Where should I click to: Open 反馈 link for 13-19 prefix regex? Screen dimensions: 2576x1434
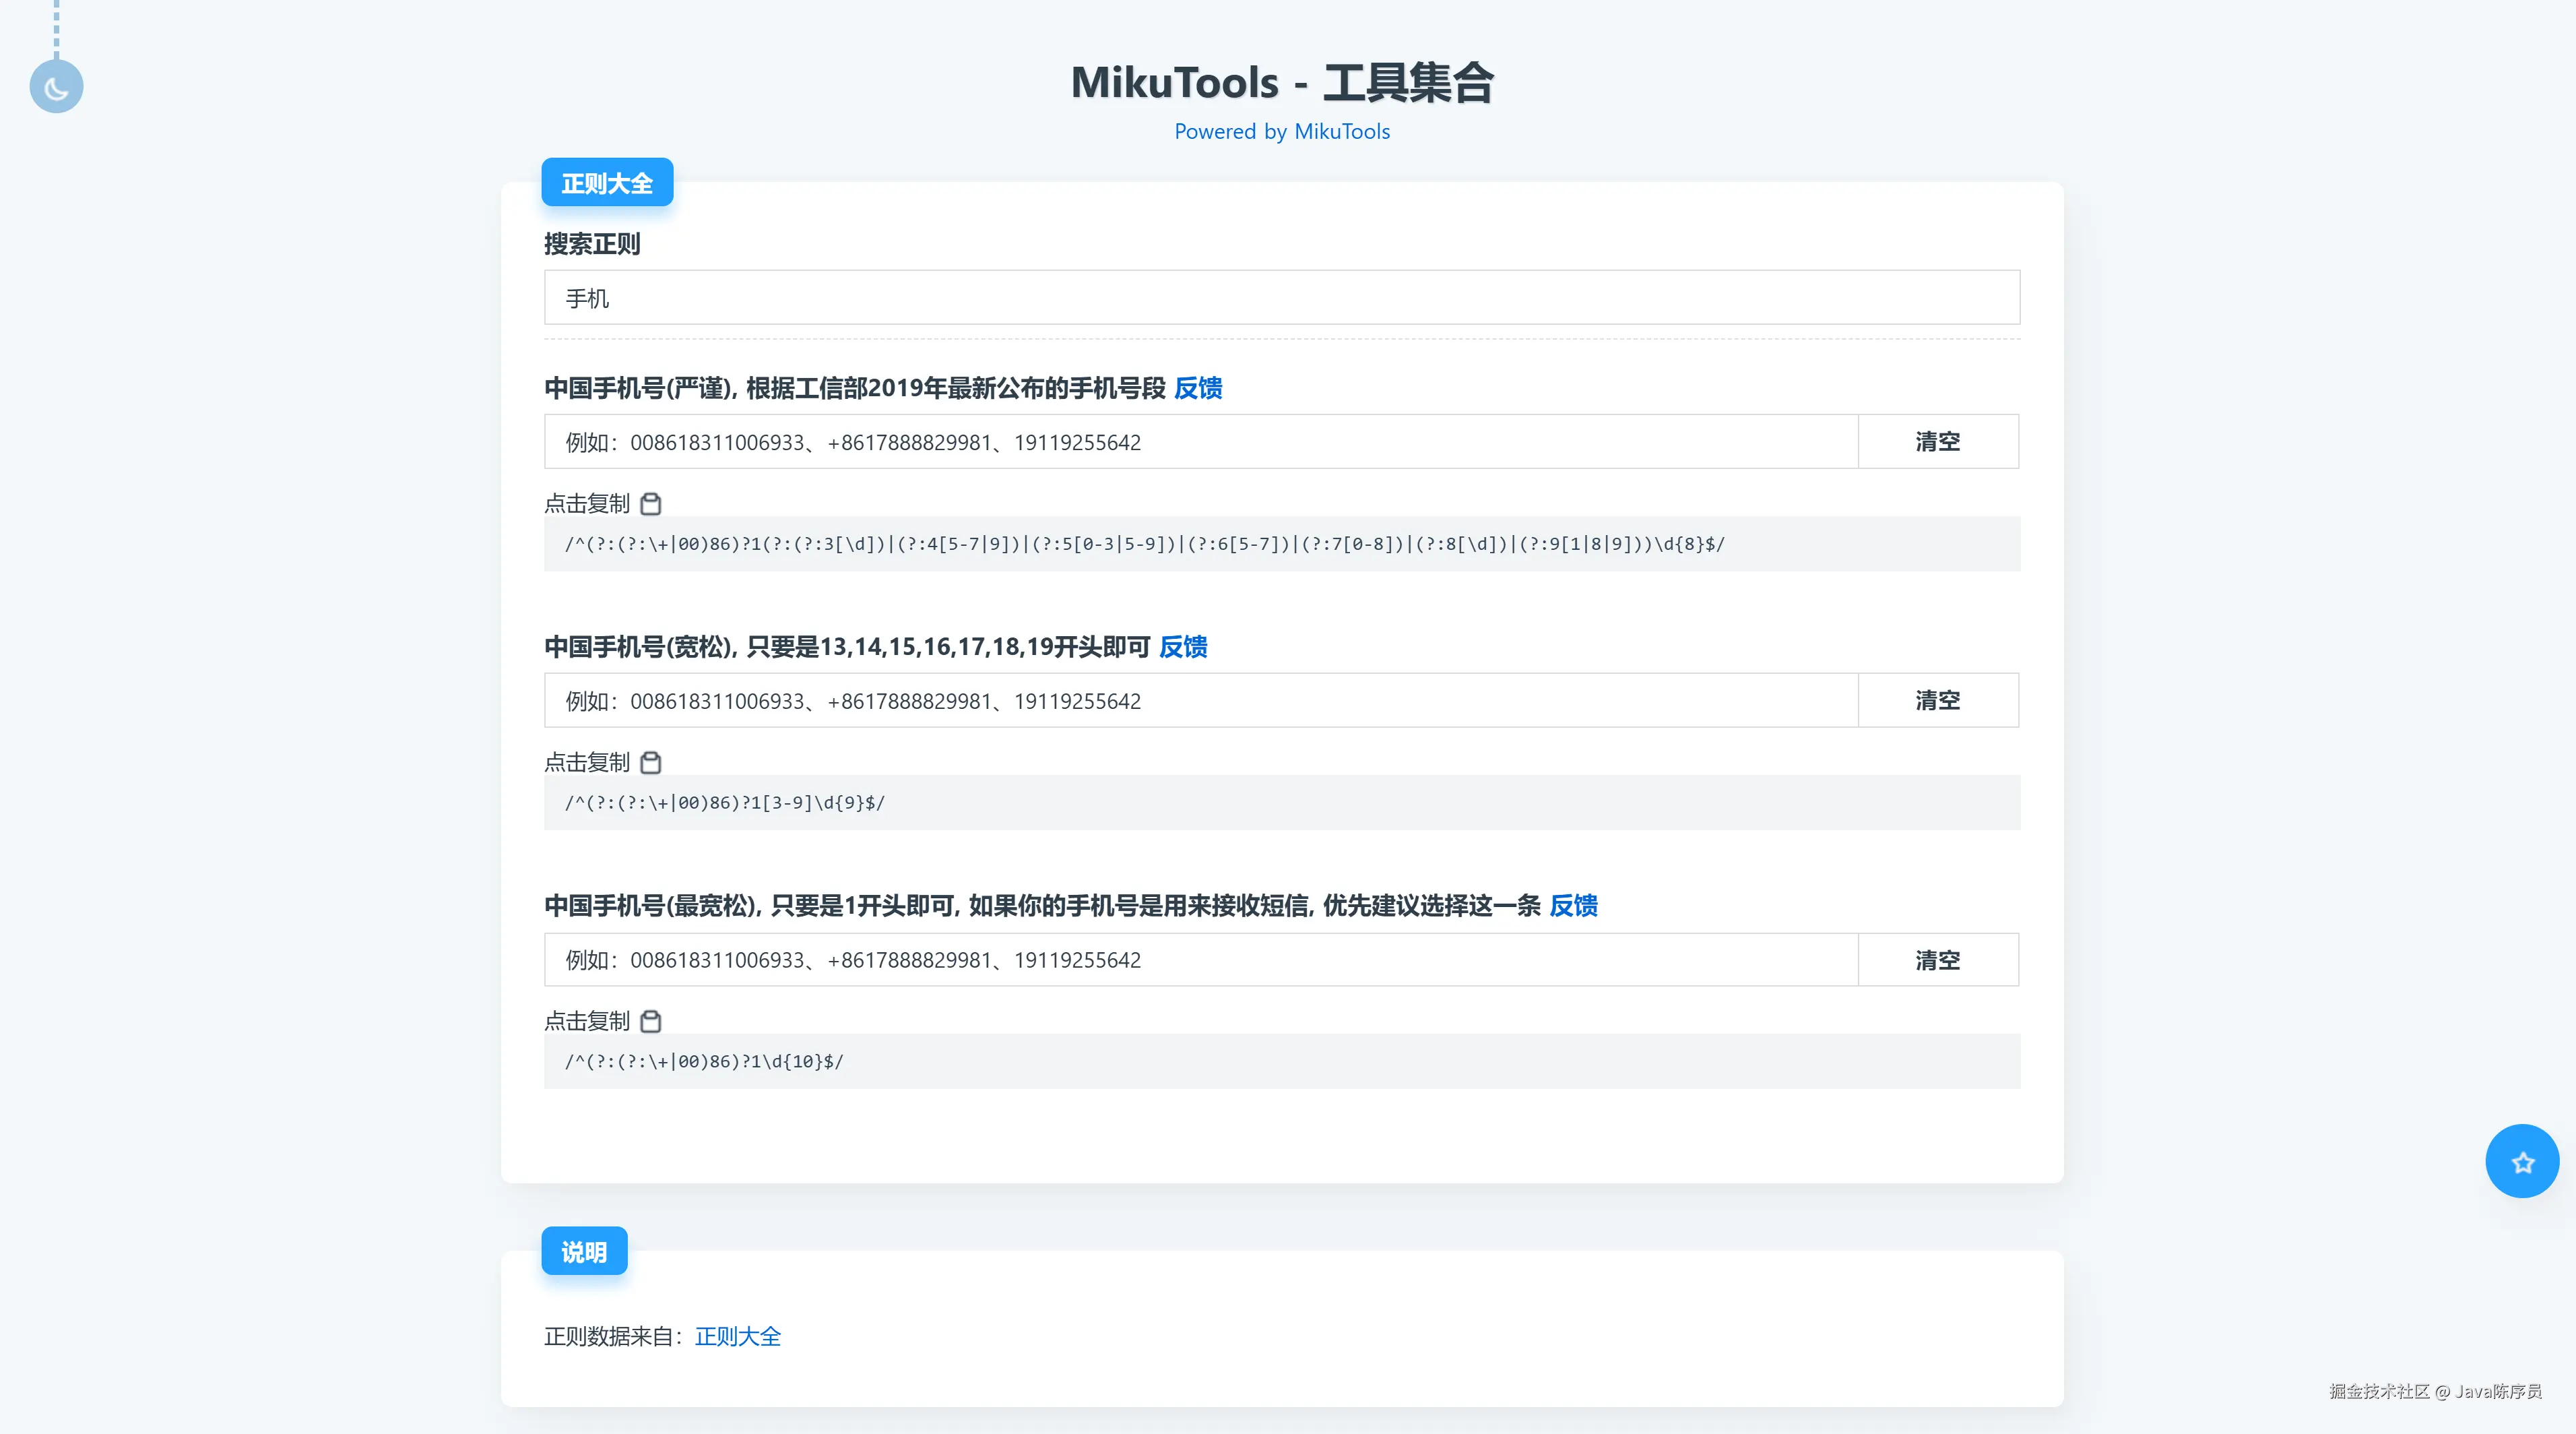point(1183,647)
